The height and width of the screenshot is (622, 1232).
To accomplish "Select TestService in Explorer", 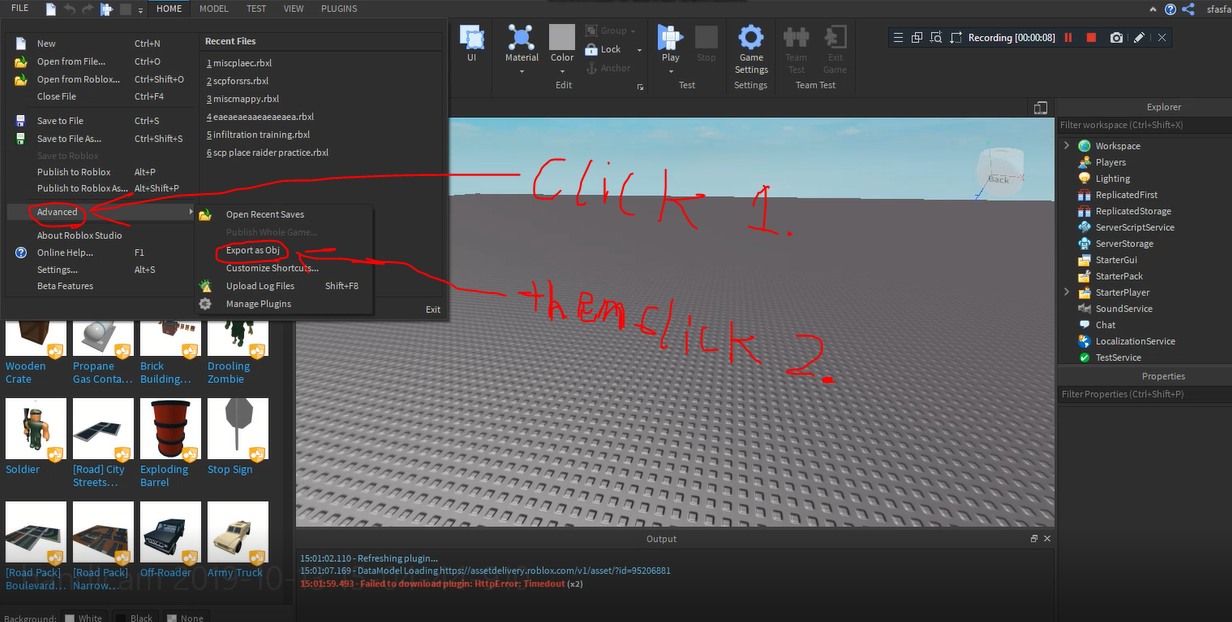I will (1117, 358).
